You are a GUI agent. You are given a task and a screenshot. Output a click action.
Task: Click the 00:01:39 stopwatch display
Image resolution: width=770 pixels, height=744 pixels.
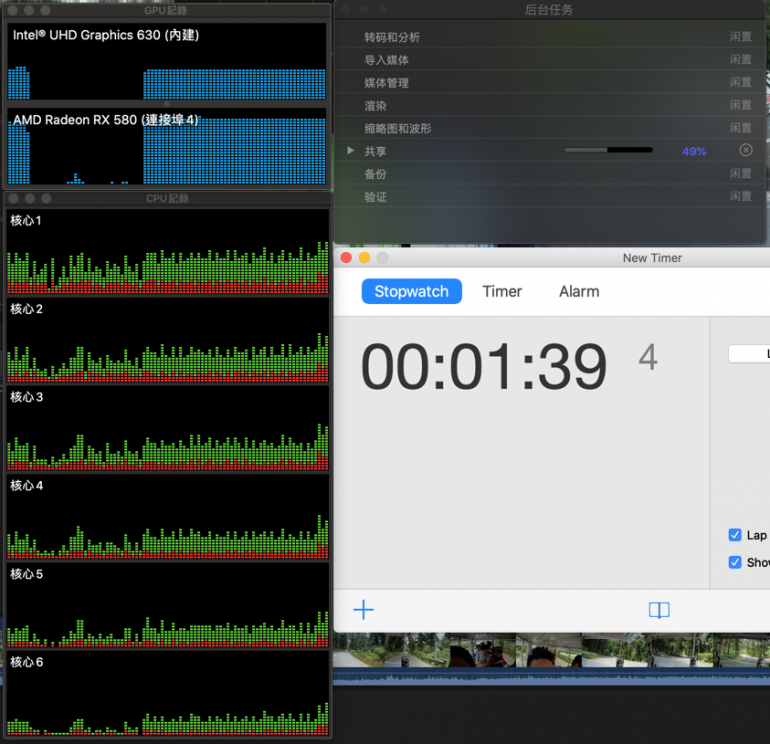point(484,367)
